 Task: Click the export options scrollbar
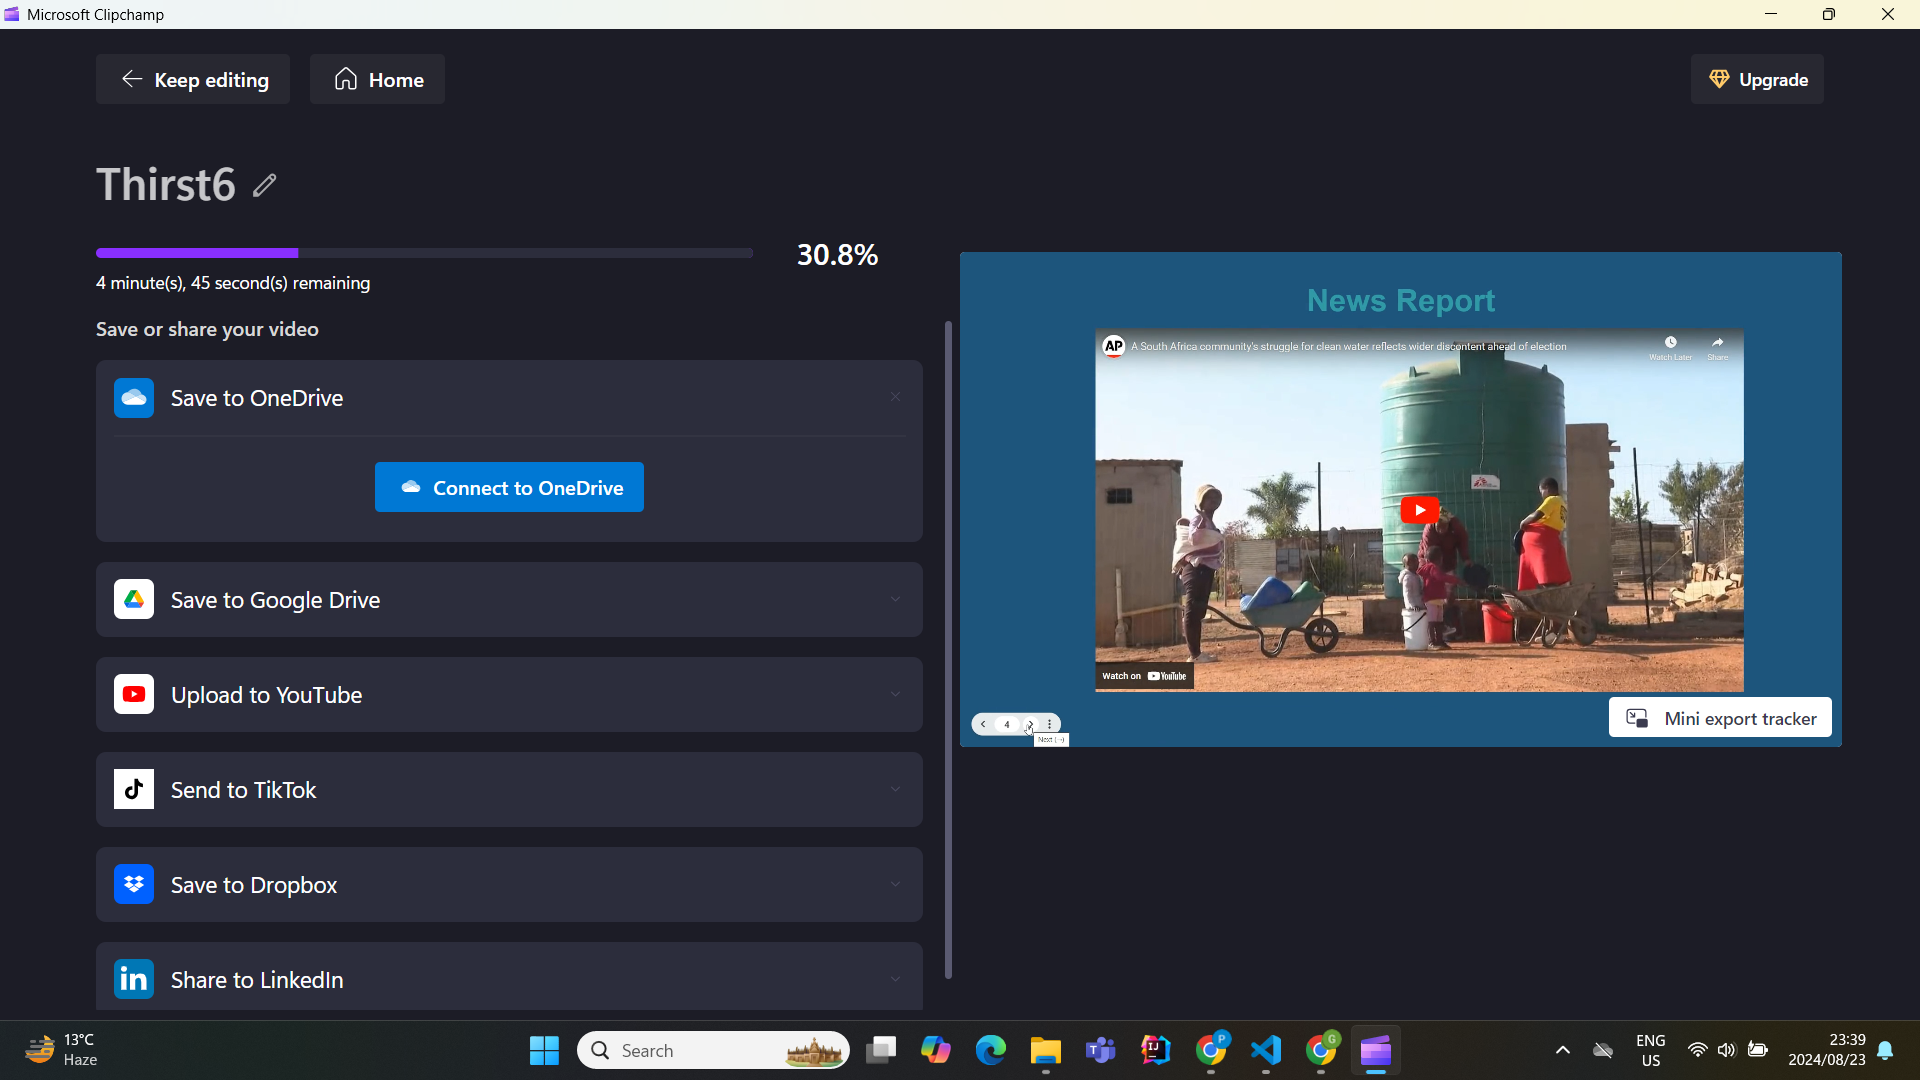[x=948, y=650]
